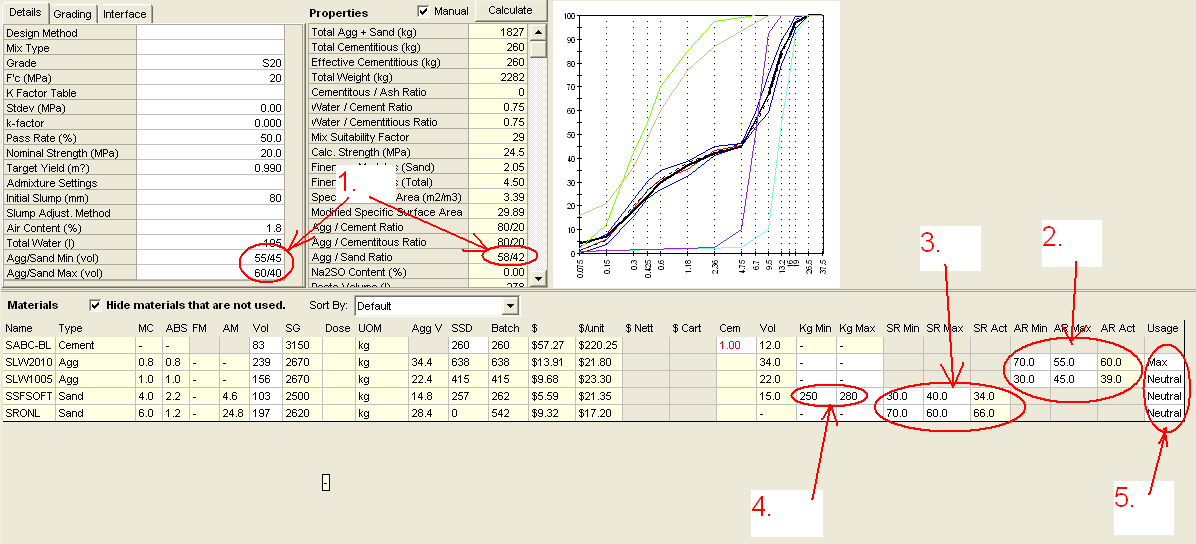1196x544 pixels.
Task: Click the Properties list scroll up arrow
Action: (x=539, y=32)
